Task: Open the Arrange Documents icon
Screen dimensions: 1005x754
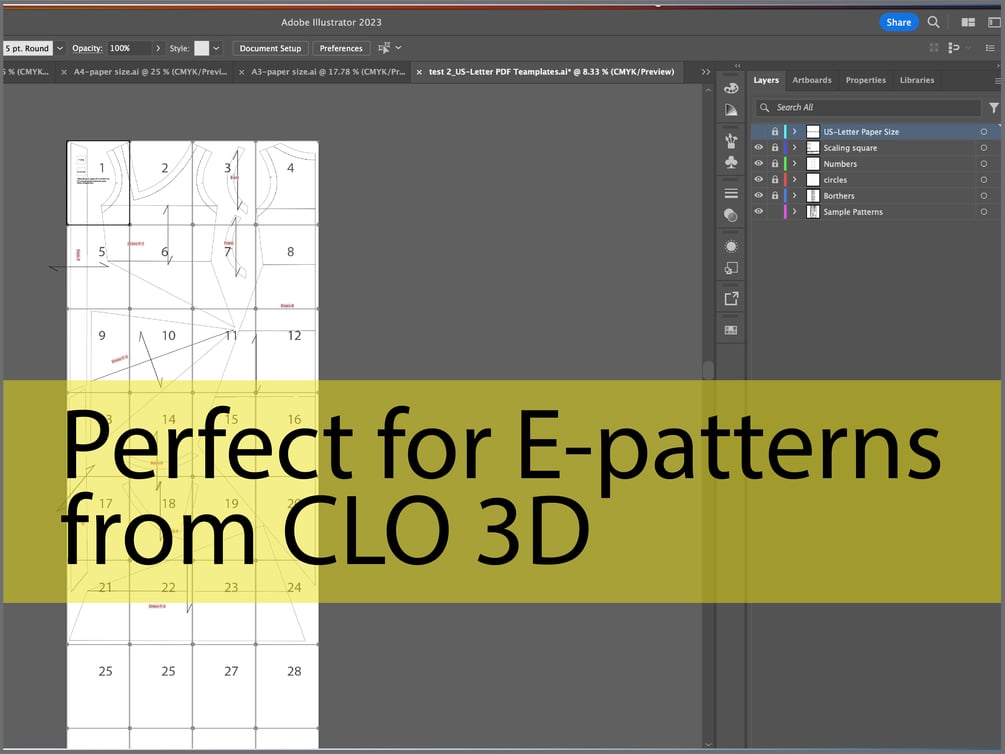Action: point(968,22)
